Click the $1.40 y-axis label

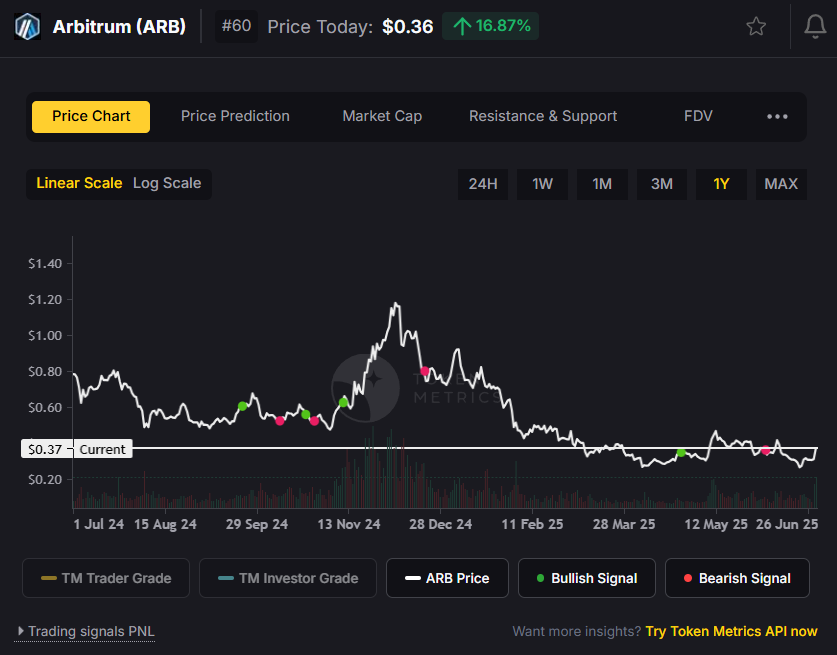(x=45, y=264)
